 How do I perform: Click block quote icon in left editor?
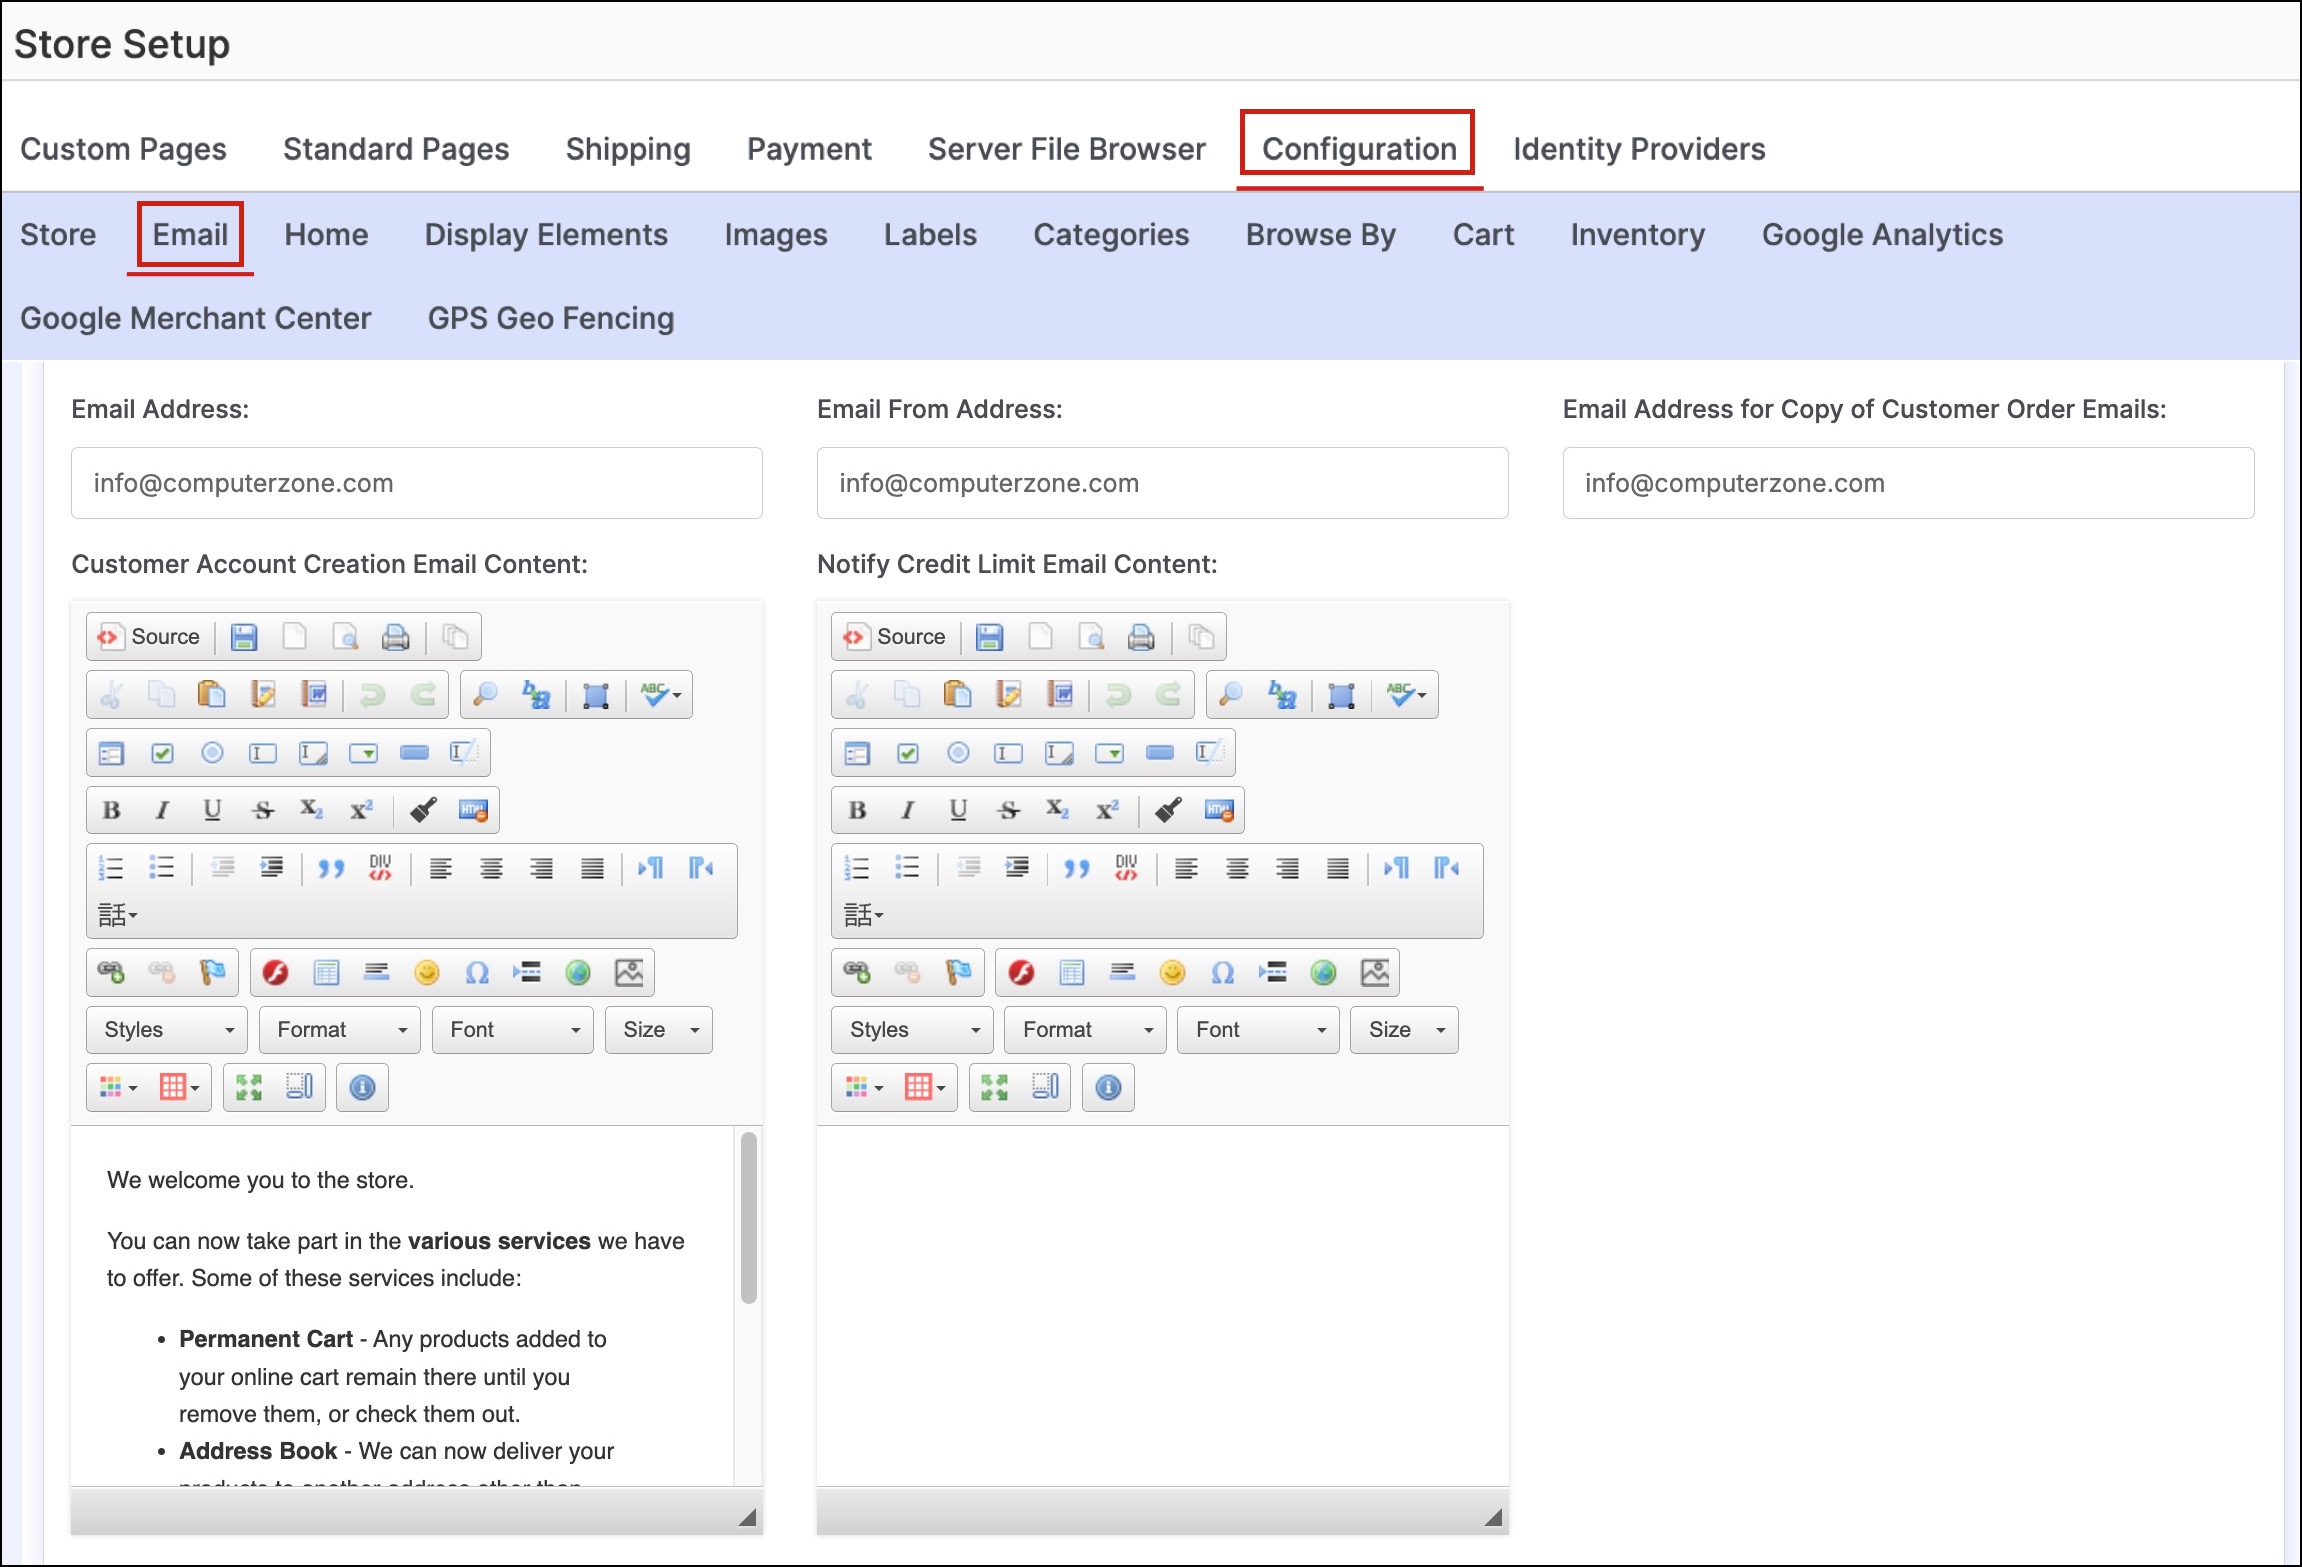tap(331, 868)
